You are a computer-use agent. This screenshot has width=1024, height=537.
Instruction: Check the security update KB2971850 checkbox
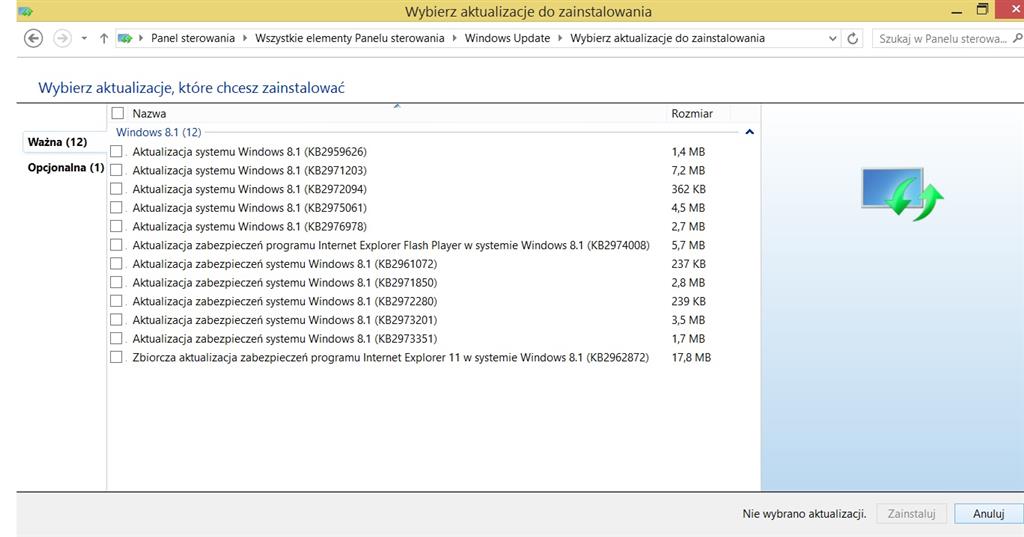click(116, 282)
